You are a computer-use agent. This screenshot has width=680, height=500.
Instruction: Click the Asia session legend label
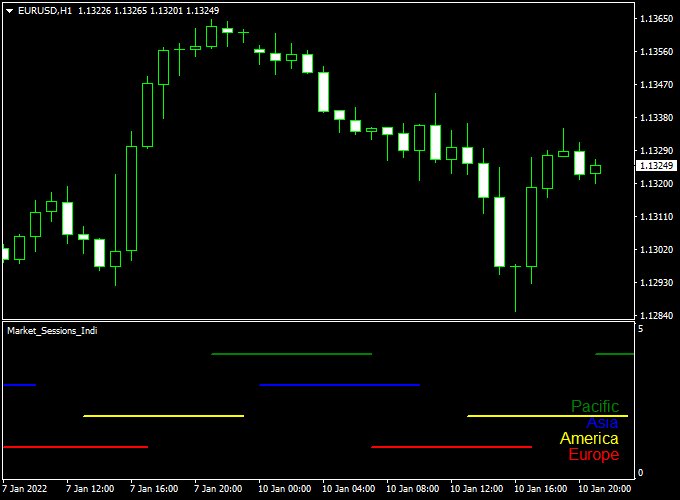[602, 422]
